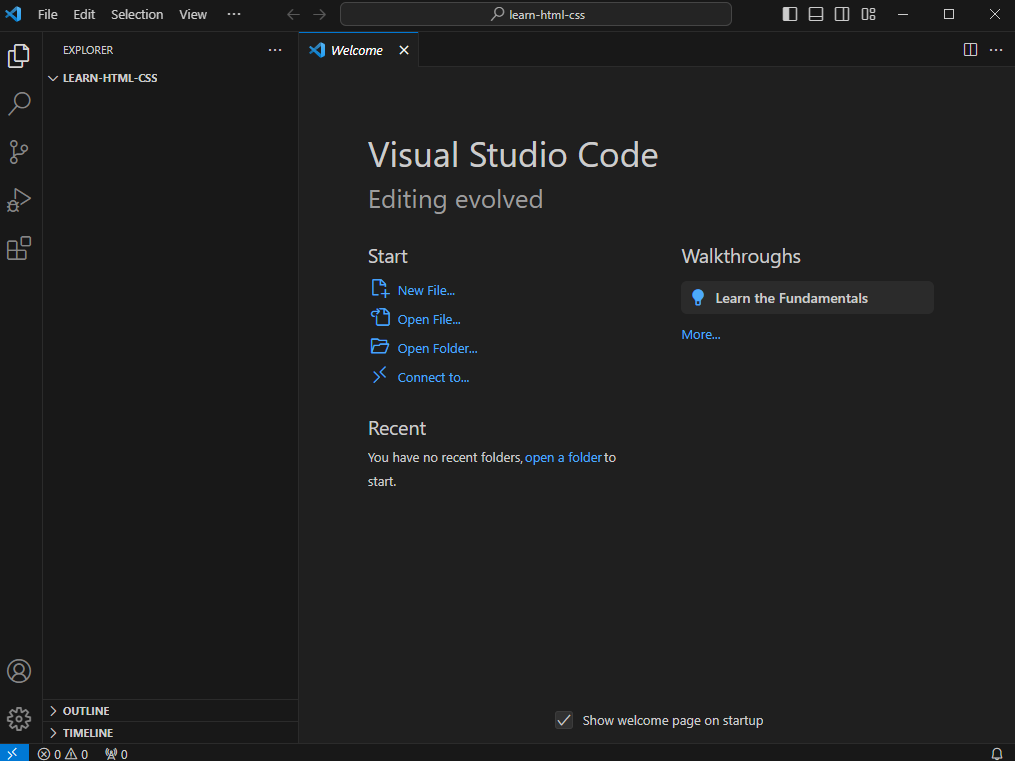Click the New File icon under Start
Image resolution: width=1015 pixels, height=761 pixels.
380,288
